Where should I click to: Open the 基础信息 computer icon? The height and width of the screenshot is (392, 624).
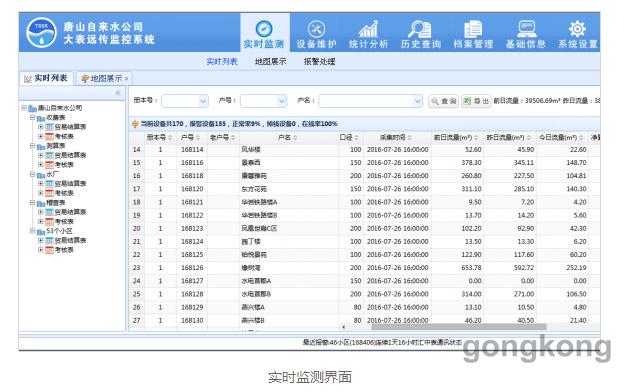(526, 29)
